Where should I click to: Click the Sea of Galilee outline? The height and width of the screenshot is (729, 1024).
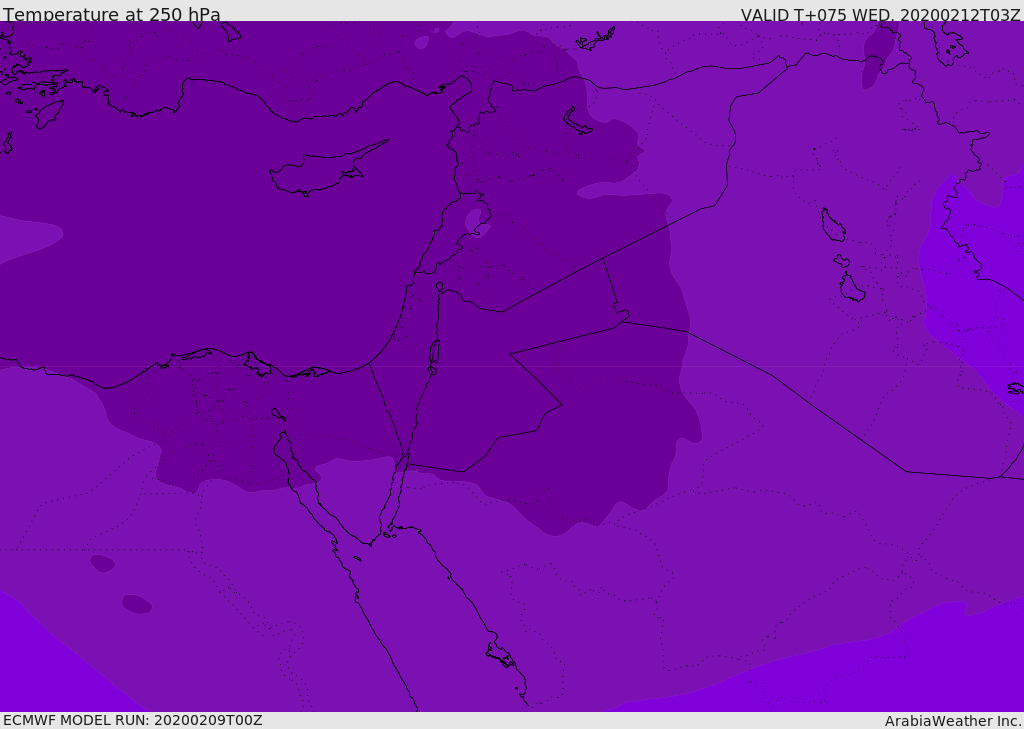439,287
